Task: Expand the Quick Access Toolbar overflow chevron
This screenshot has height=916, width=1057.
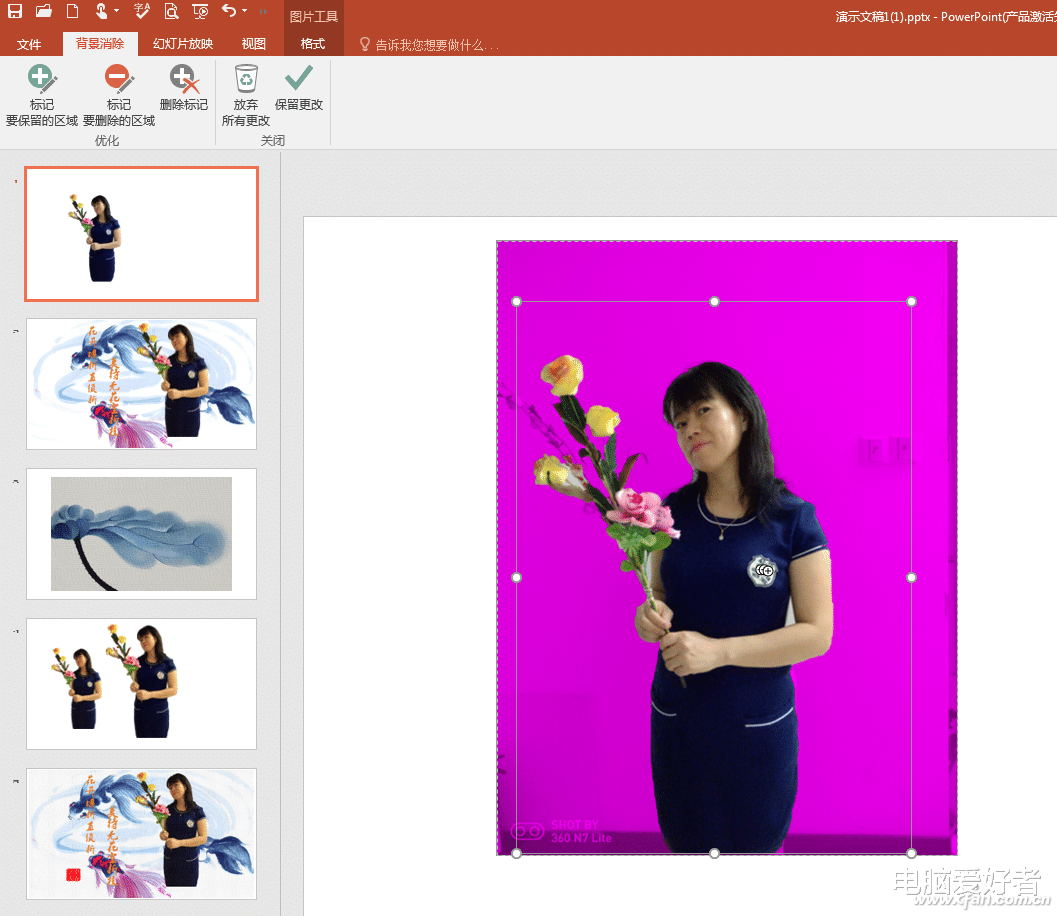Action: tap(262, 13)
